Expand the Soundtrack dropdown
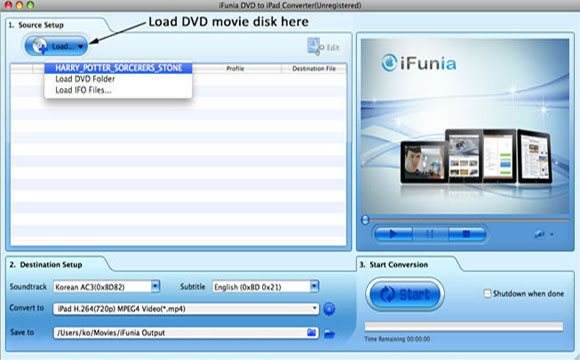The width and height of the screenshot is (580, 360). 155,286
